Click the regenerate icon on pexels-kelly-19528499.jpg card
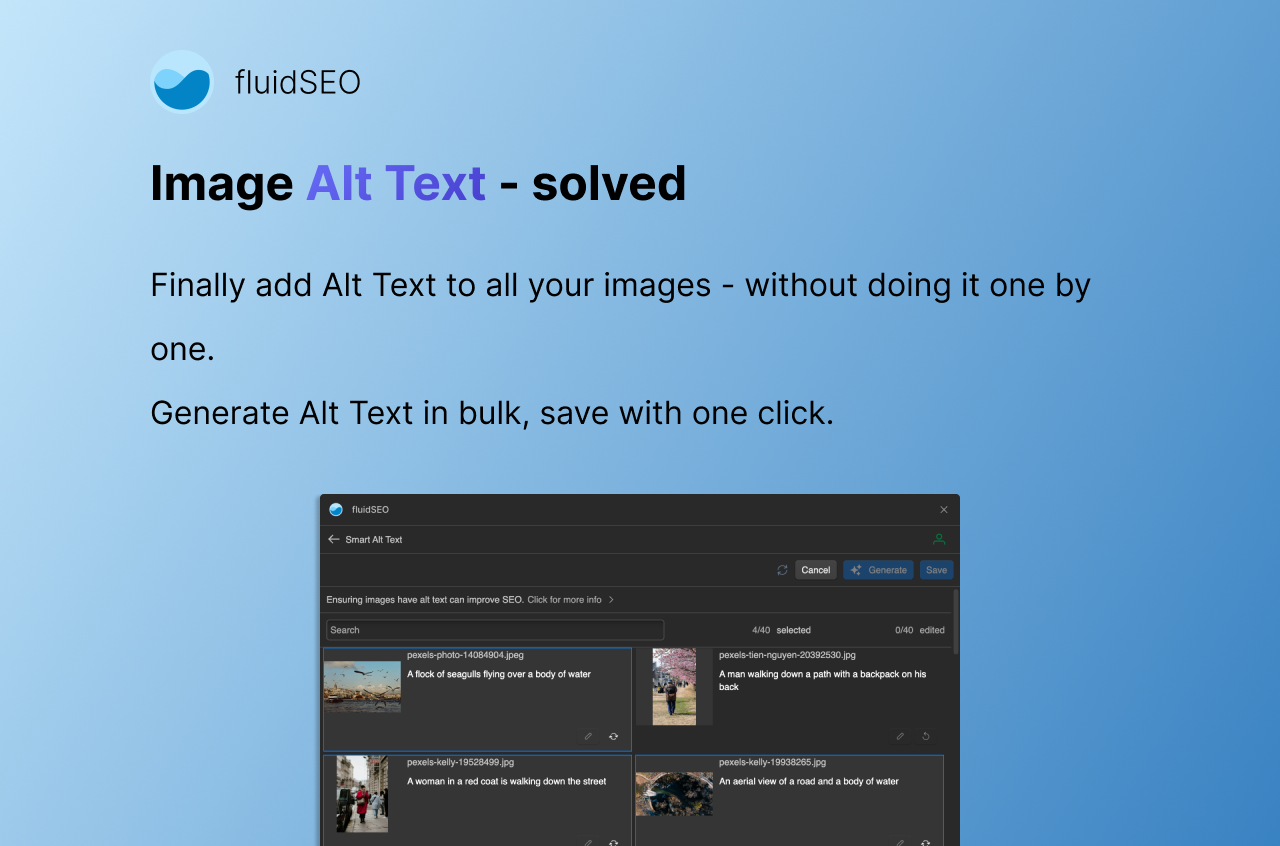 pyautogui.click(x=613, y=843)
